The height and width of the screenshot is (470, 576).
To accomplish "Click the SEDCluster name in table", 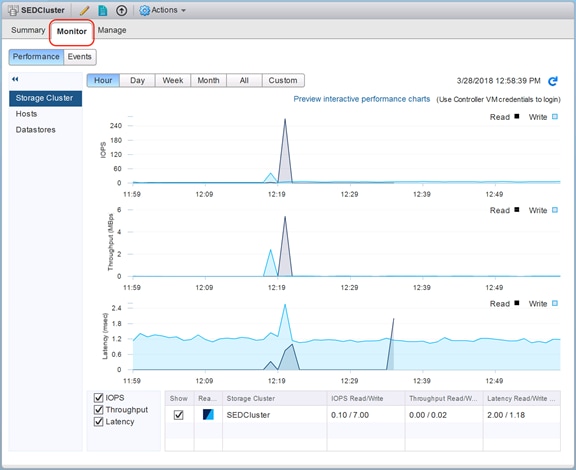I will (248, 415).
